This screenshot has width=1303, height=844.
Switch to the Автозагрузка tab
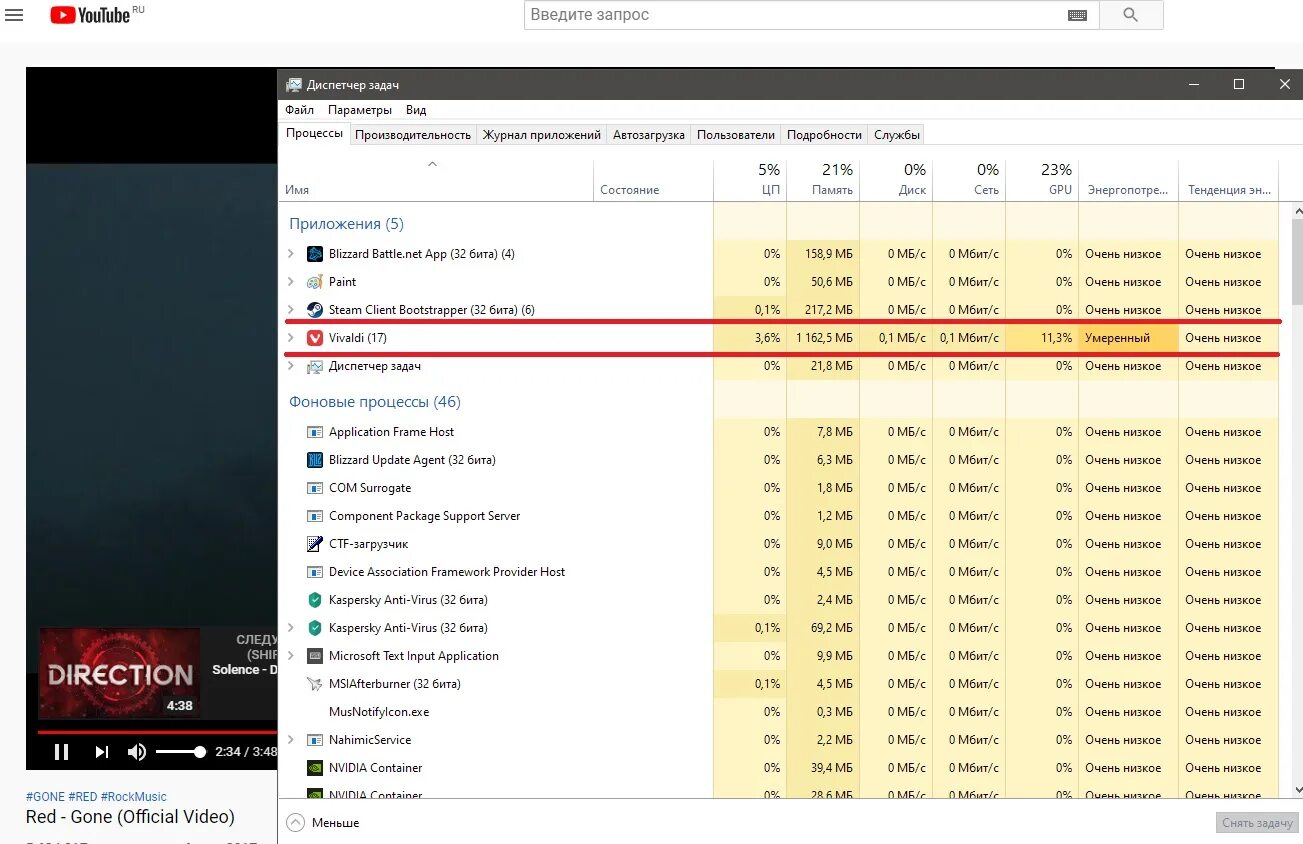coord(649,134)
